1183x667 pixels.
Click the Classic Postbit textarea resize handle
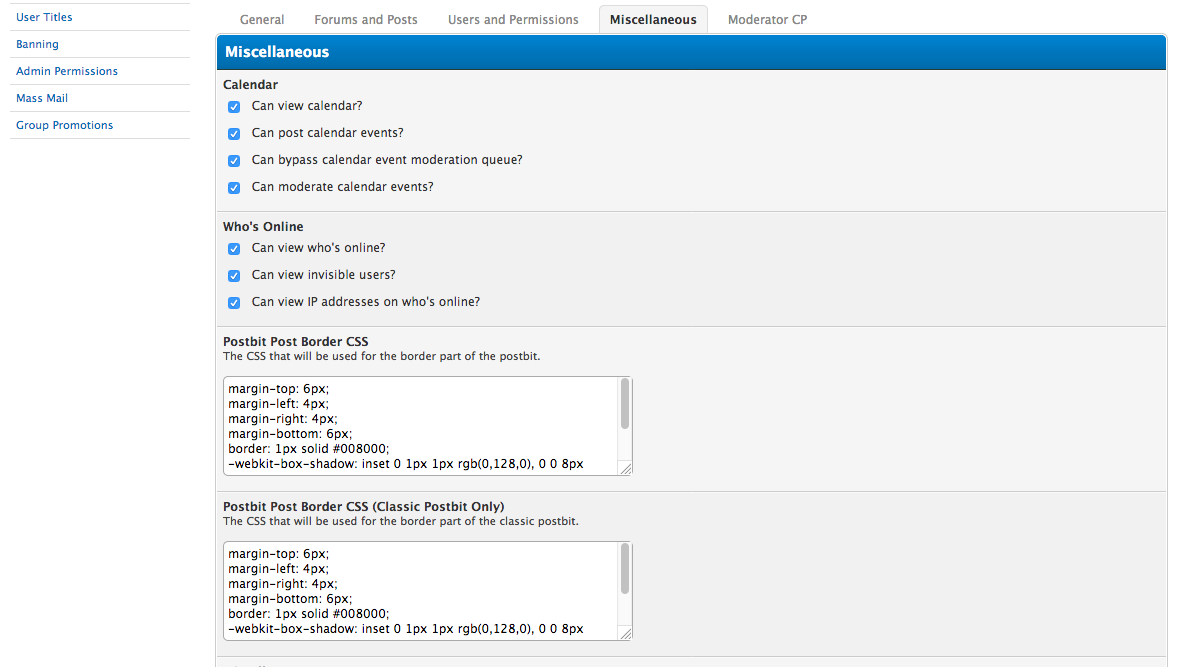point(626,633)
